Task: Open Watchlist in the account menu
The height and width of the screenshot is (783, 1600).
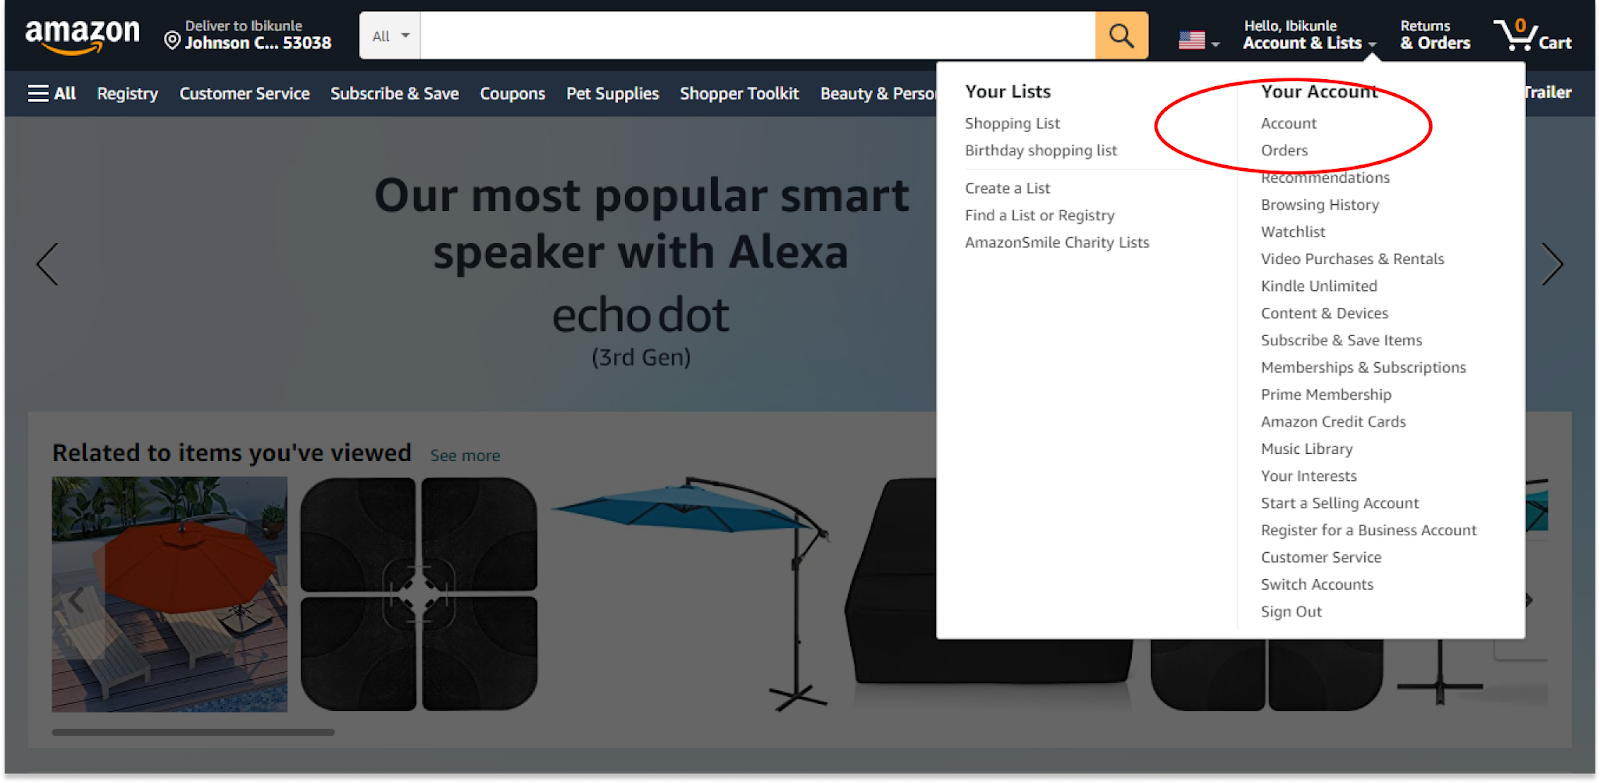Action: [x=1292, y=231]
